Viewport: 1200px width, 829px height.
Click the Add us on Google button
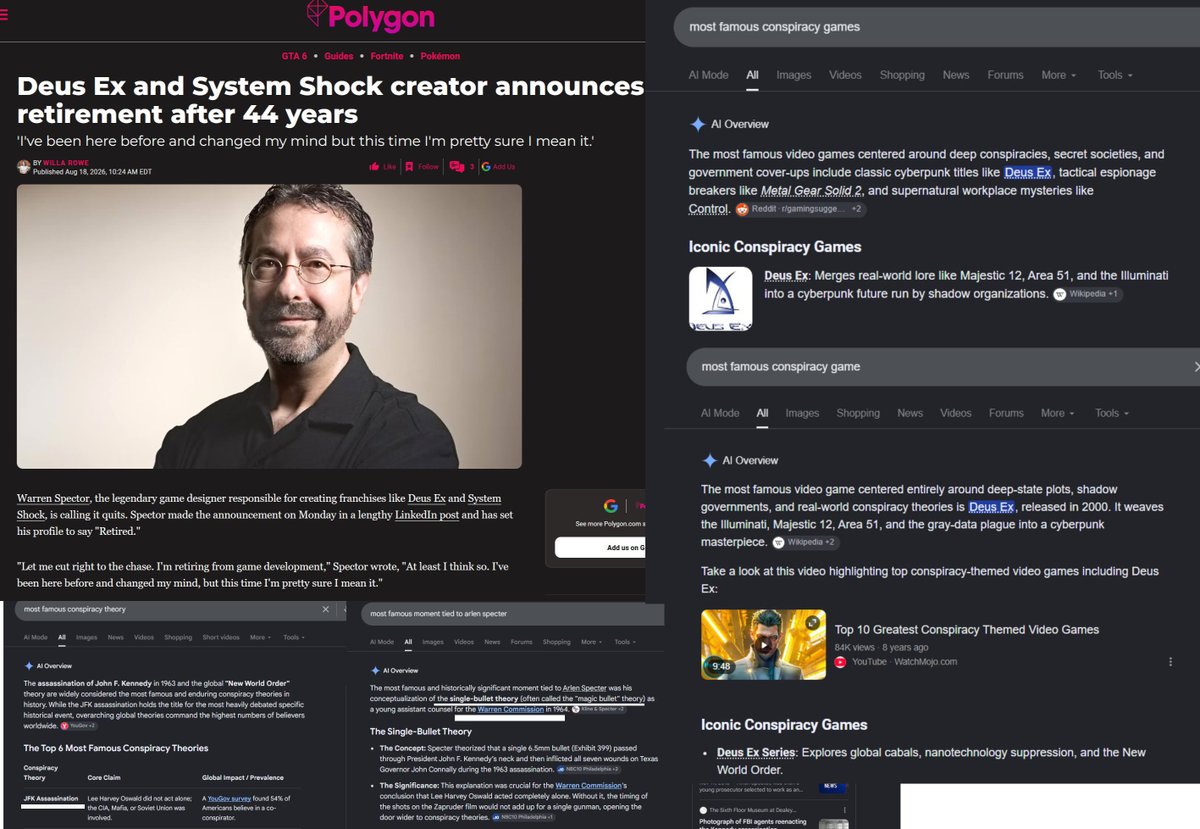click(x=600, y=547)
